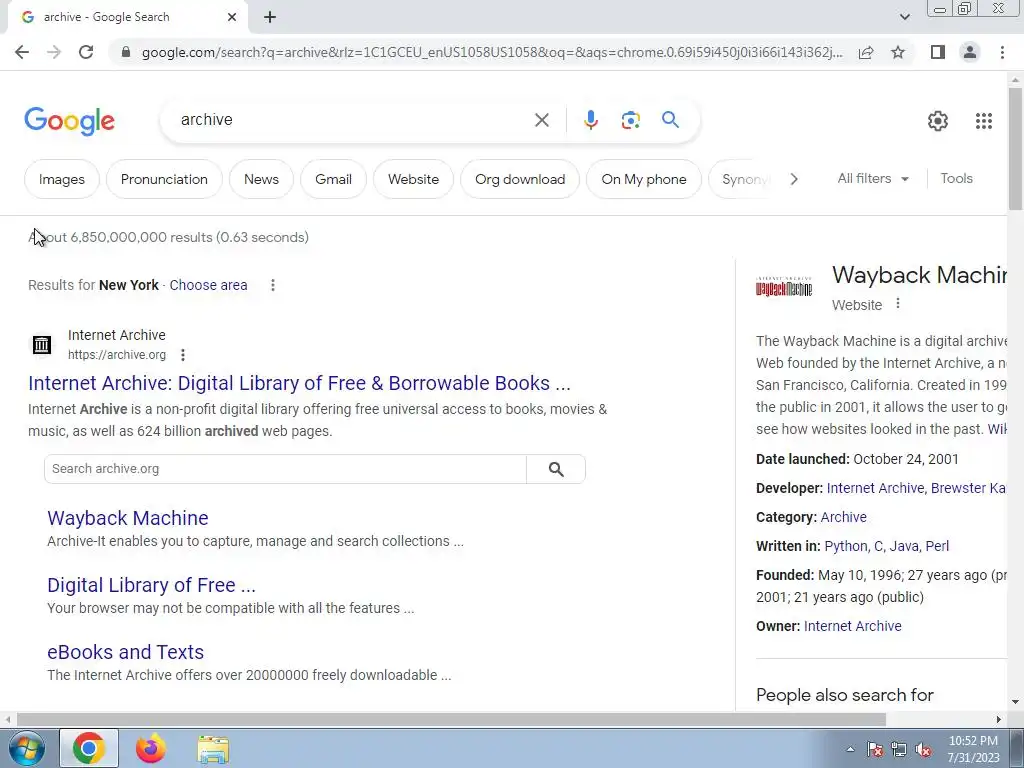Open knowledge panel three-dot menu
The width and height of the screenshot is (1024, 768).
(898, 304)
